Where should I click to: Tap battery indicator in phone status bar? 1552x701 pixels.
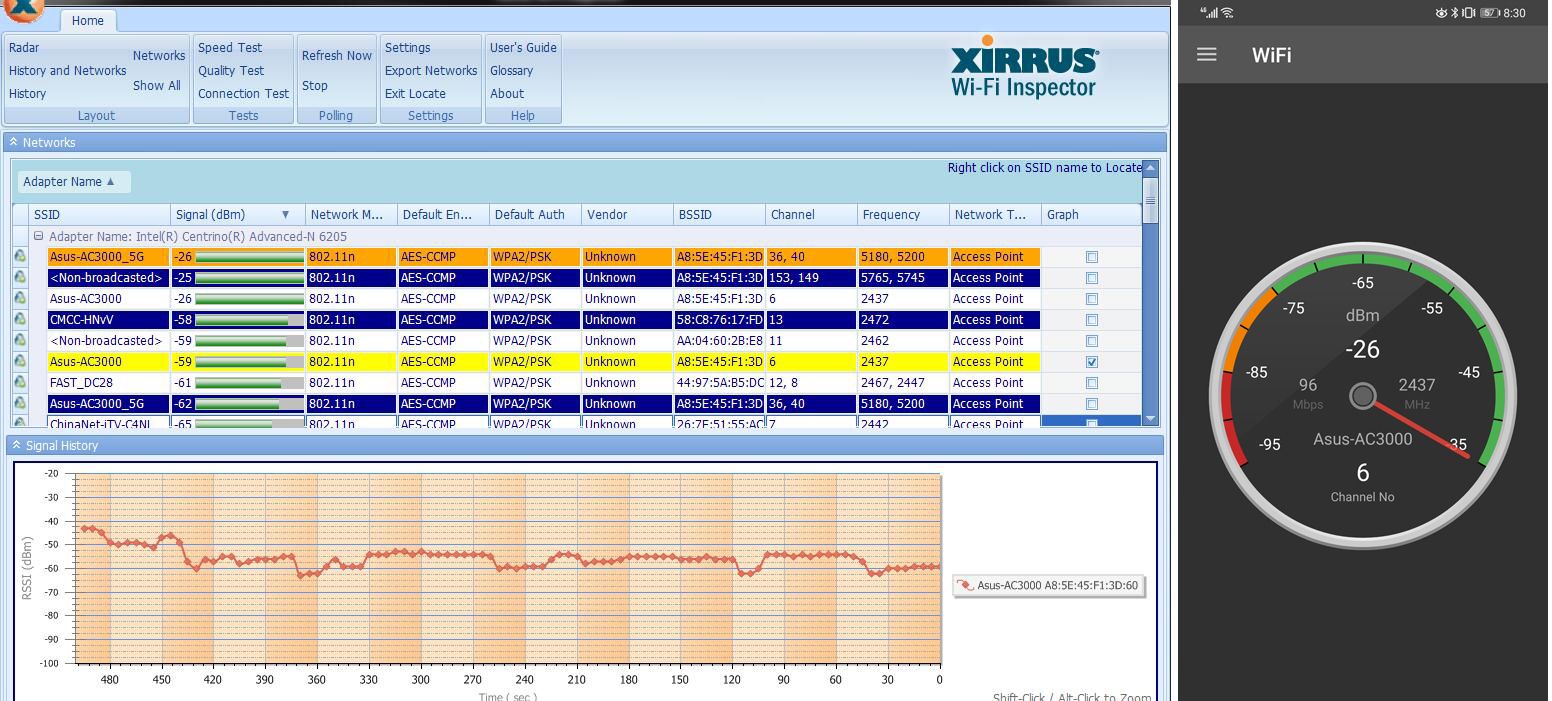coord(1490,13)
